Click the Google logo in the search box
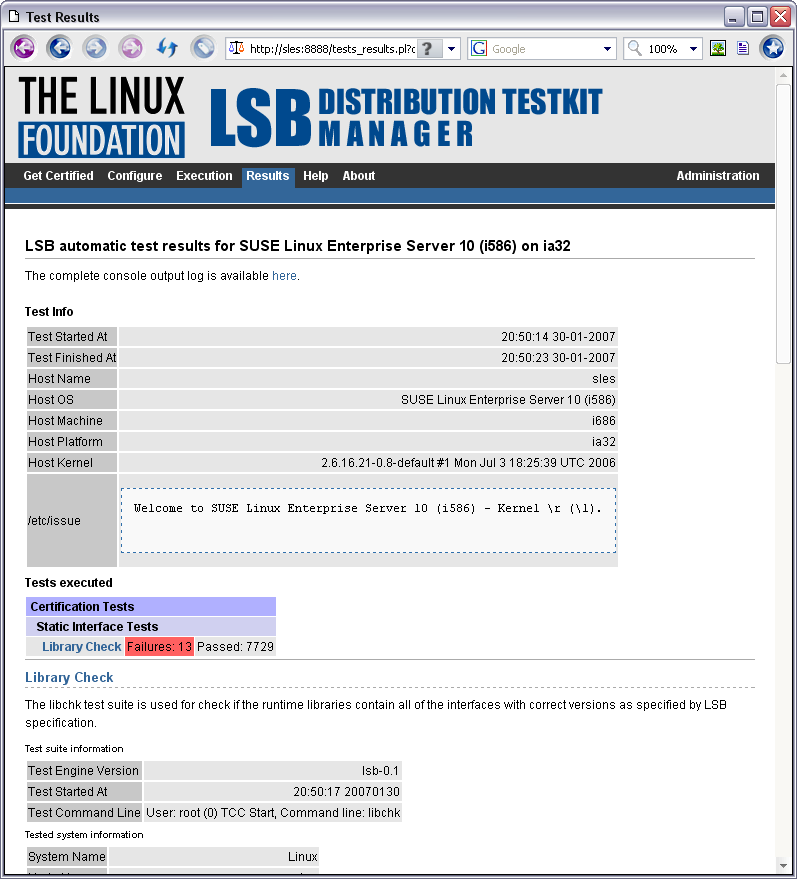 click(479, 49)
